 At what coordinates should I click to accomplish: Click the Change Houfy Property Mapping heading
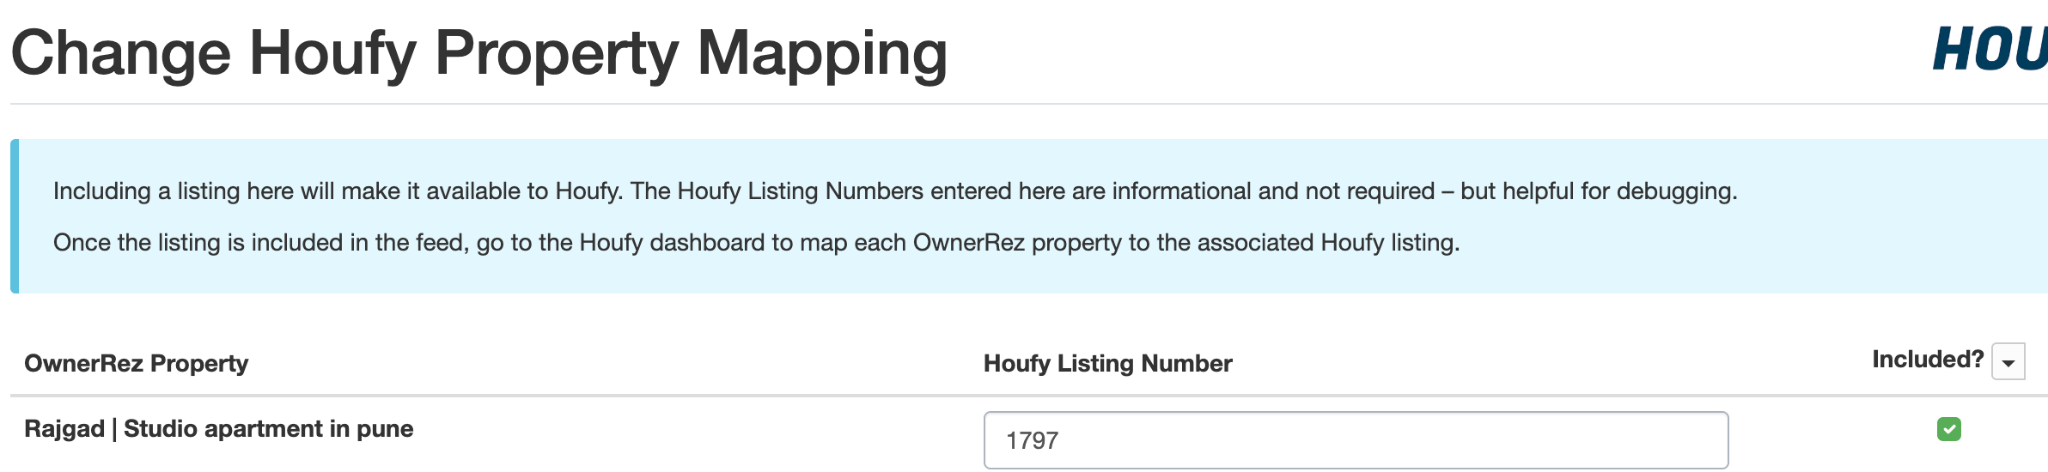(479, 53)
